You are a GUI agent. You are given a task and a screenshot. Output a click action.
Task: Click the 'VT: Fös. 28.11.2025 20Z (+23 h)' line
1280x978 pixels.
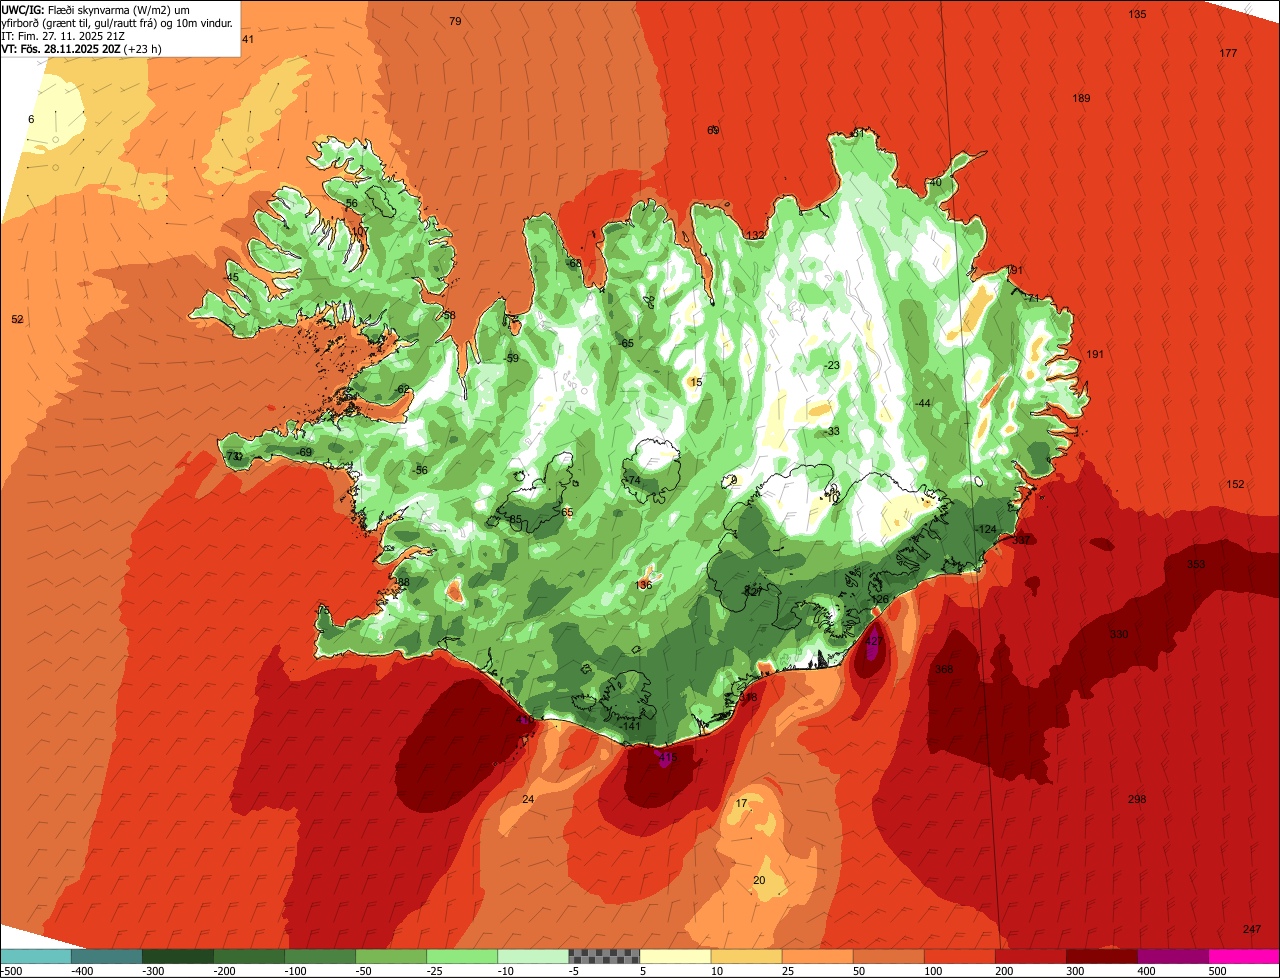pos(82,48)
